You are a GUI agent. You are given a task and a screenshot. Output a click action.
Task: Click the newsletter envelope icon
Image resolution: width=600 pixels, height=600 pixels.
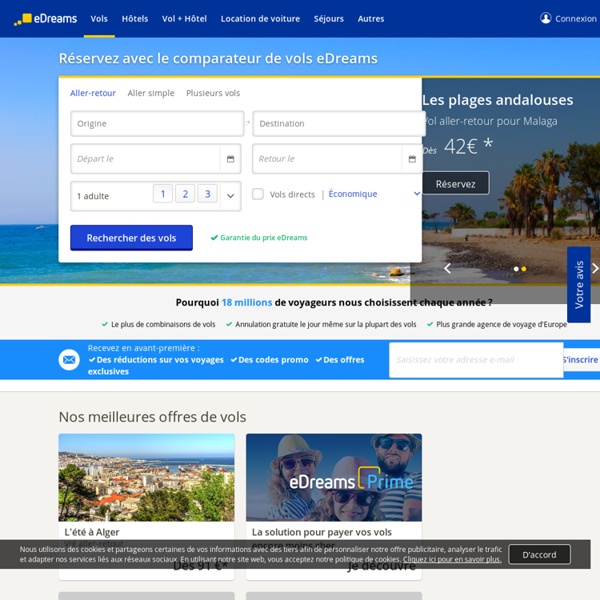click(69, 360)
